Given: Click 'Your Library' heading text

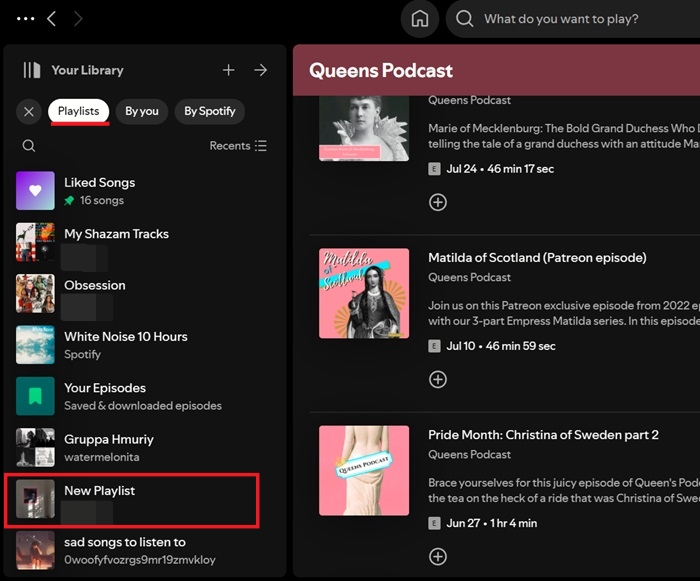Looking at the screenshot, I should 88,70.
